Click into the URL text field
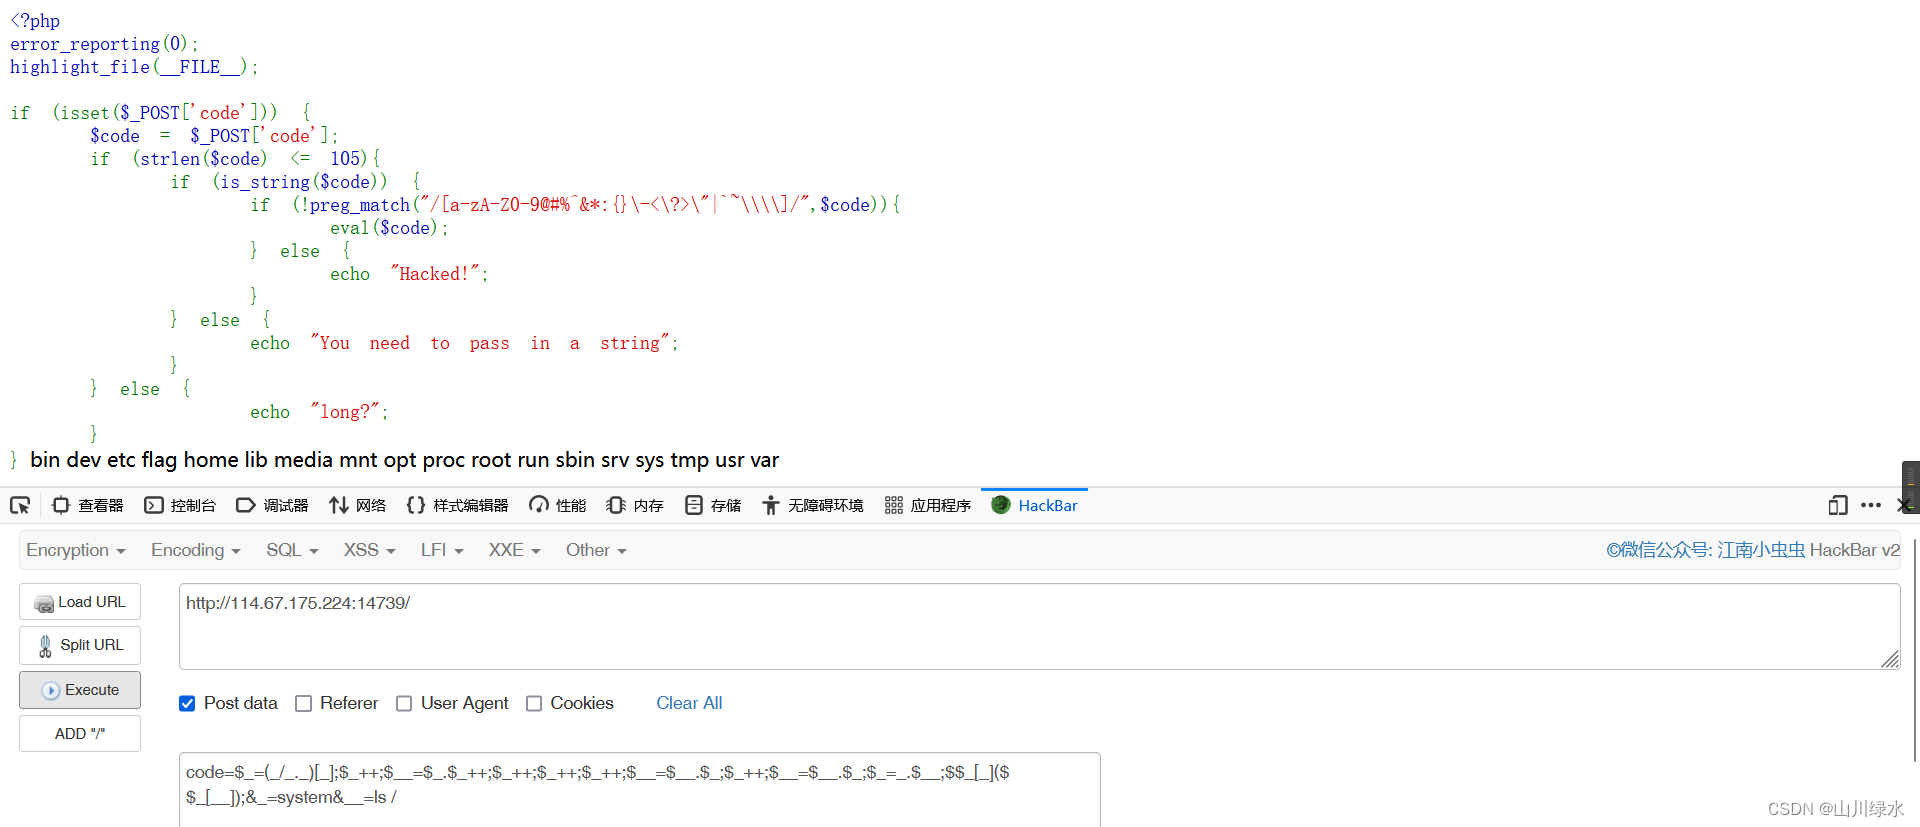1920x827 pixels. click(1040, 626)
